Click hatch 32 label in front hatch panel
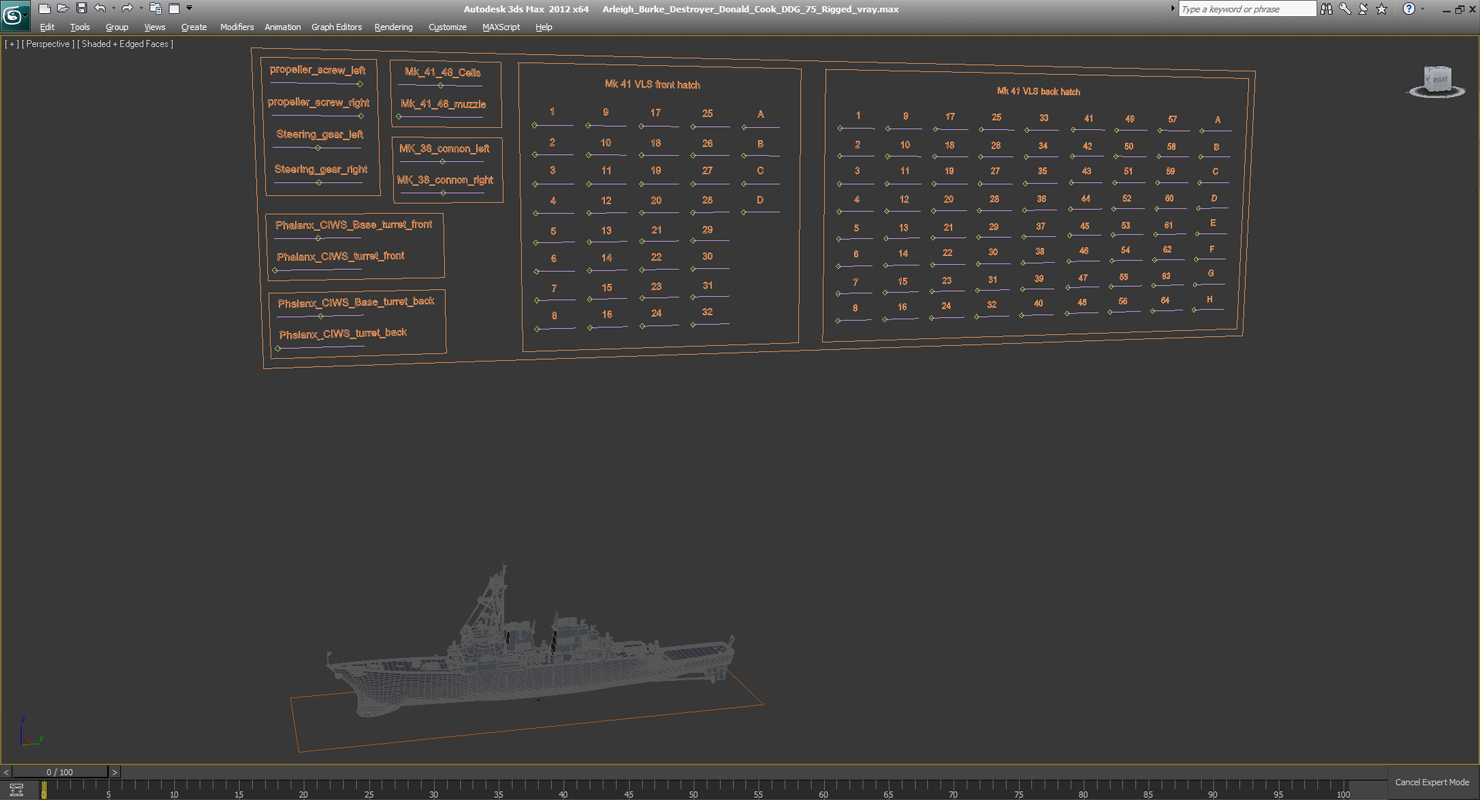Image resolution: width=1480 pixels, height=800 pixels. pyautogui.click(x=707, y=312)
